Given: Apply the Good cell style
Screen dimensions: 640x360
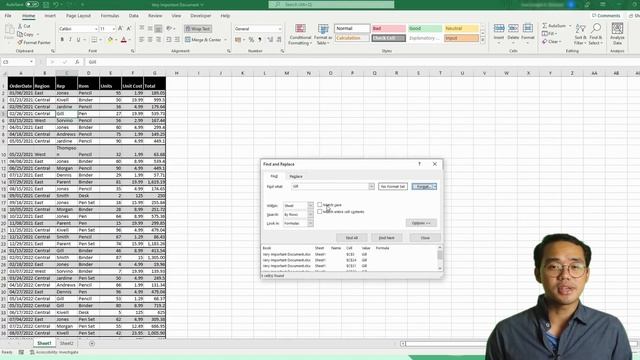Looking at the screenshot, I should click(x=425, y=29).
